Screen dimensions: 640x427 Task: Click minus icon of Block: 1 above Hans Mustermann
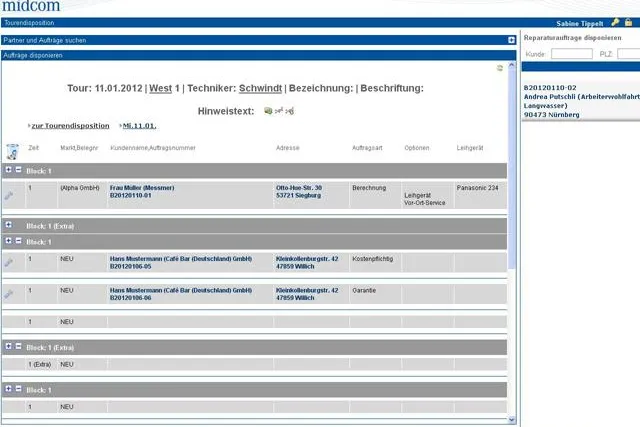pyautogui.click(x=18, y=241)
